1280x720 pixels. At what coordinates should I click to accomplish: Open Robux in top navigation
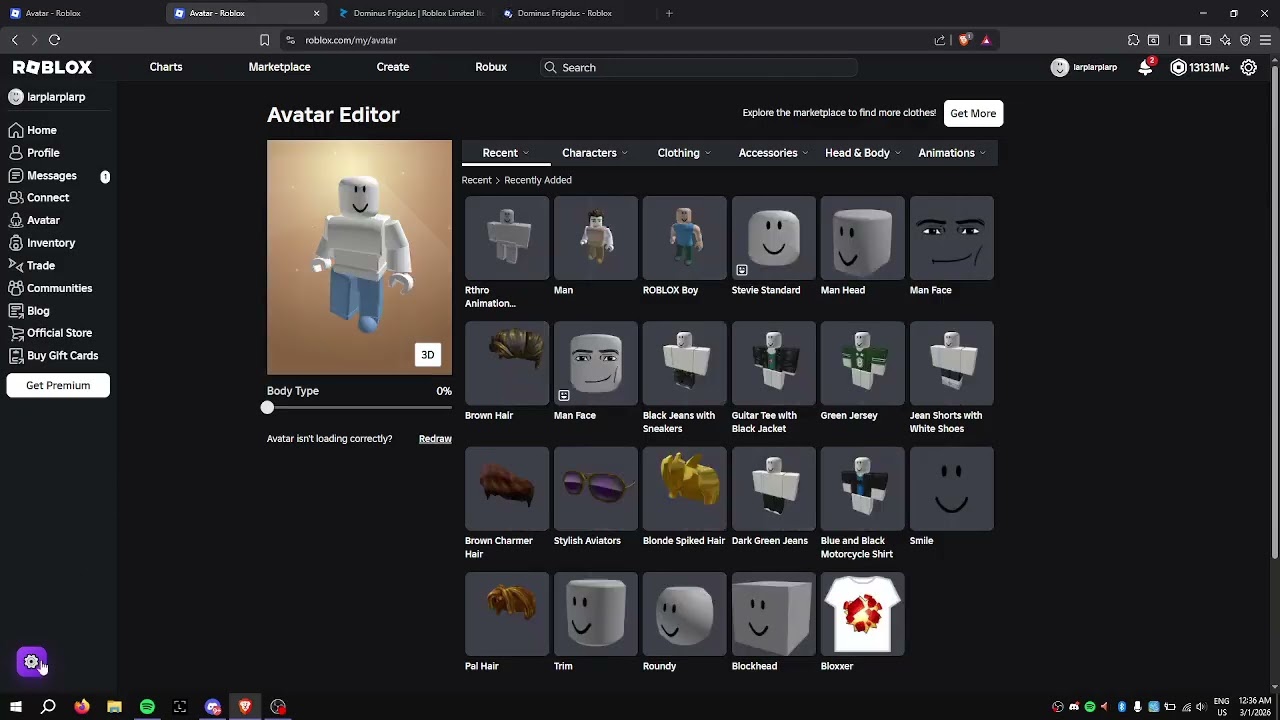pyautogui.click(x=491, y=67)
